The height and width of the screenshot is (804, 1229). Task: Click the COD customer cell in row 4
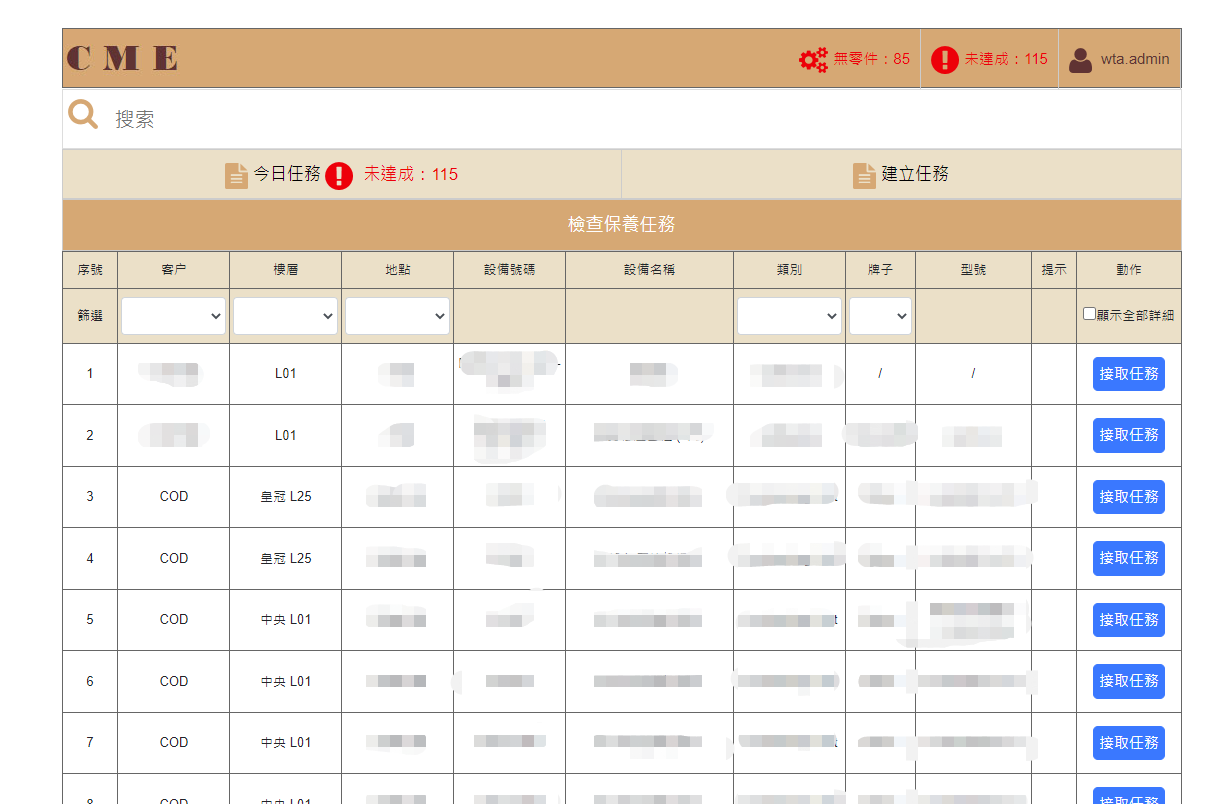pyautogui.click(x=174, y=558)
